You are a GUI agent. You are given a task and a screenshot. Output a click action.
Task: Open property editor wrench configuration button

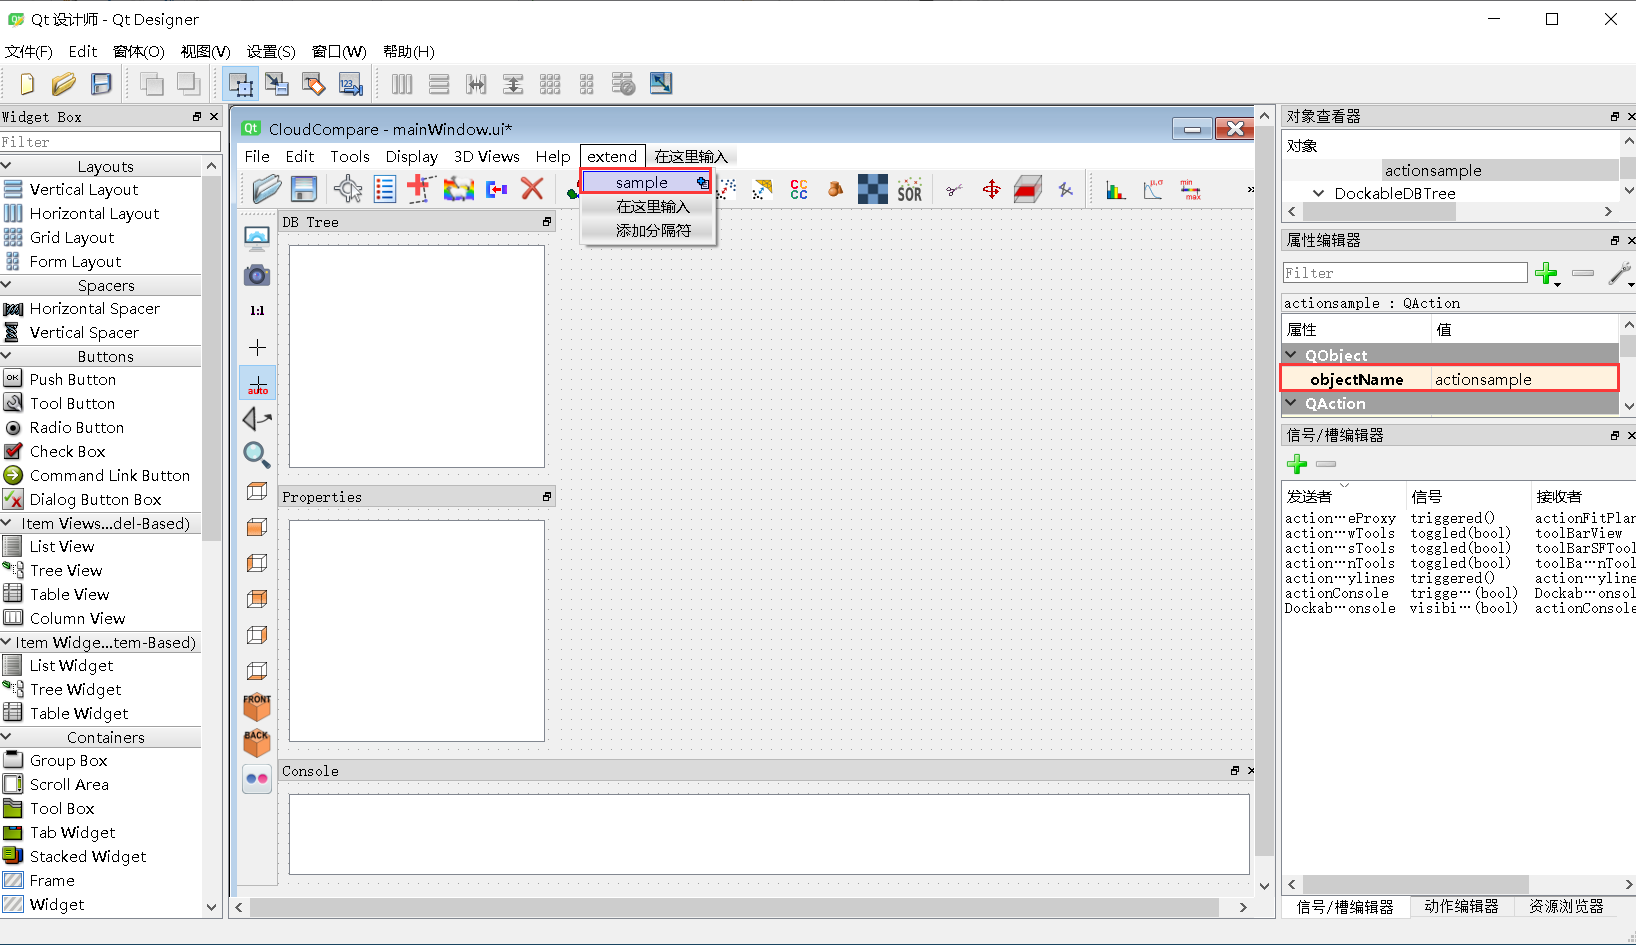(1620, 273)
